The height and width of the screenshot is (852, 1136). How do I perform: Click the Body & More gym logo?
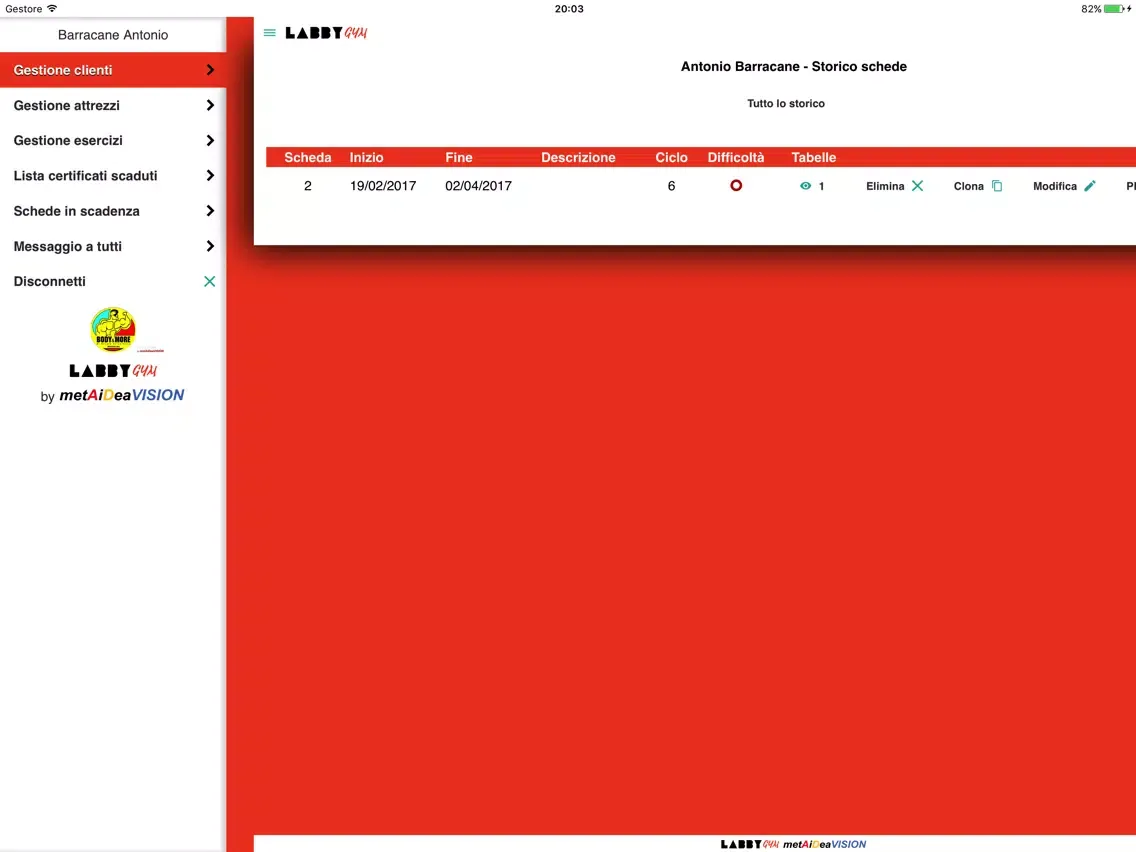point(113,330)
